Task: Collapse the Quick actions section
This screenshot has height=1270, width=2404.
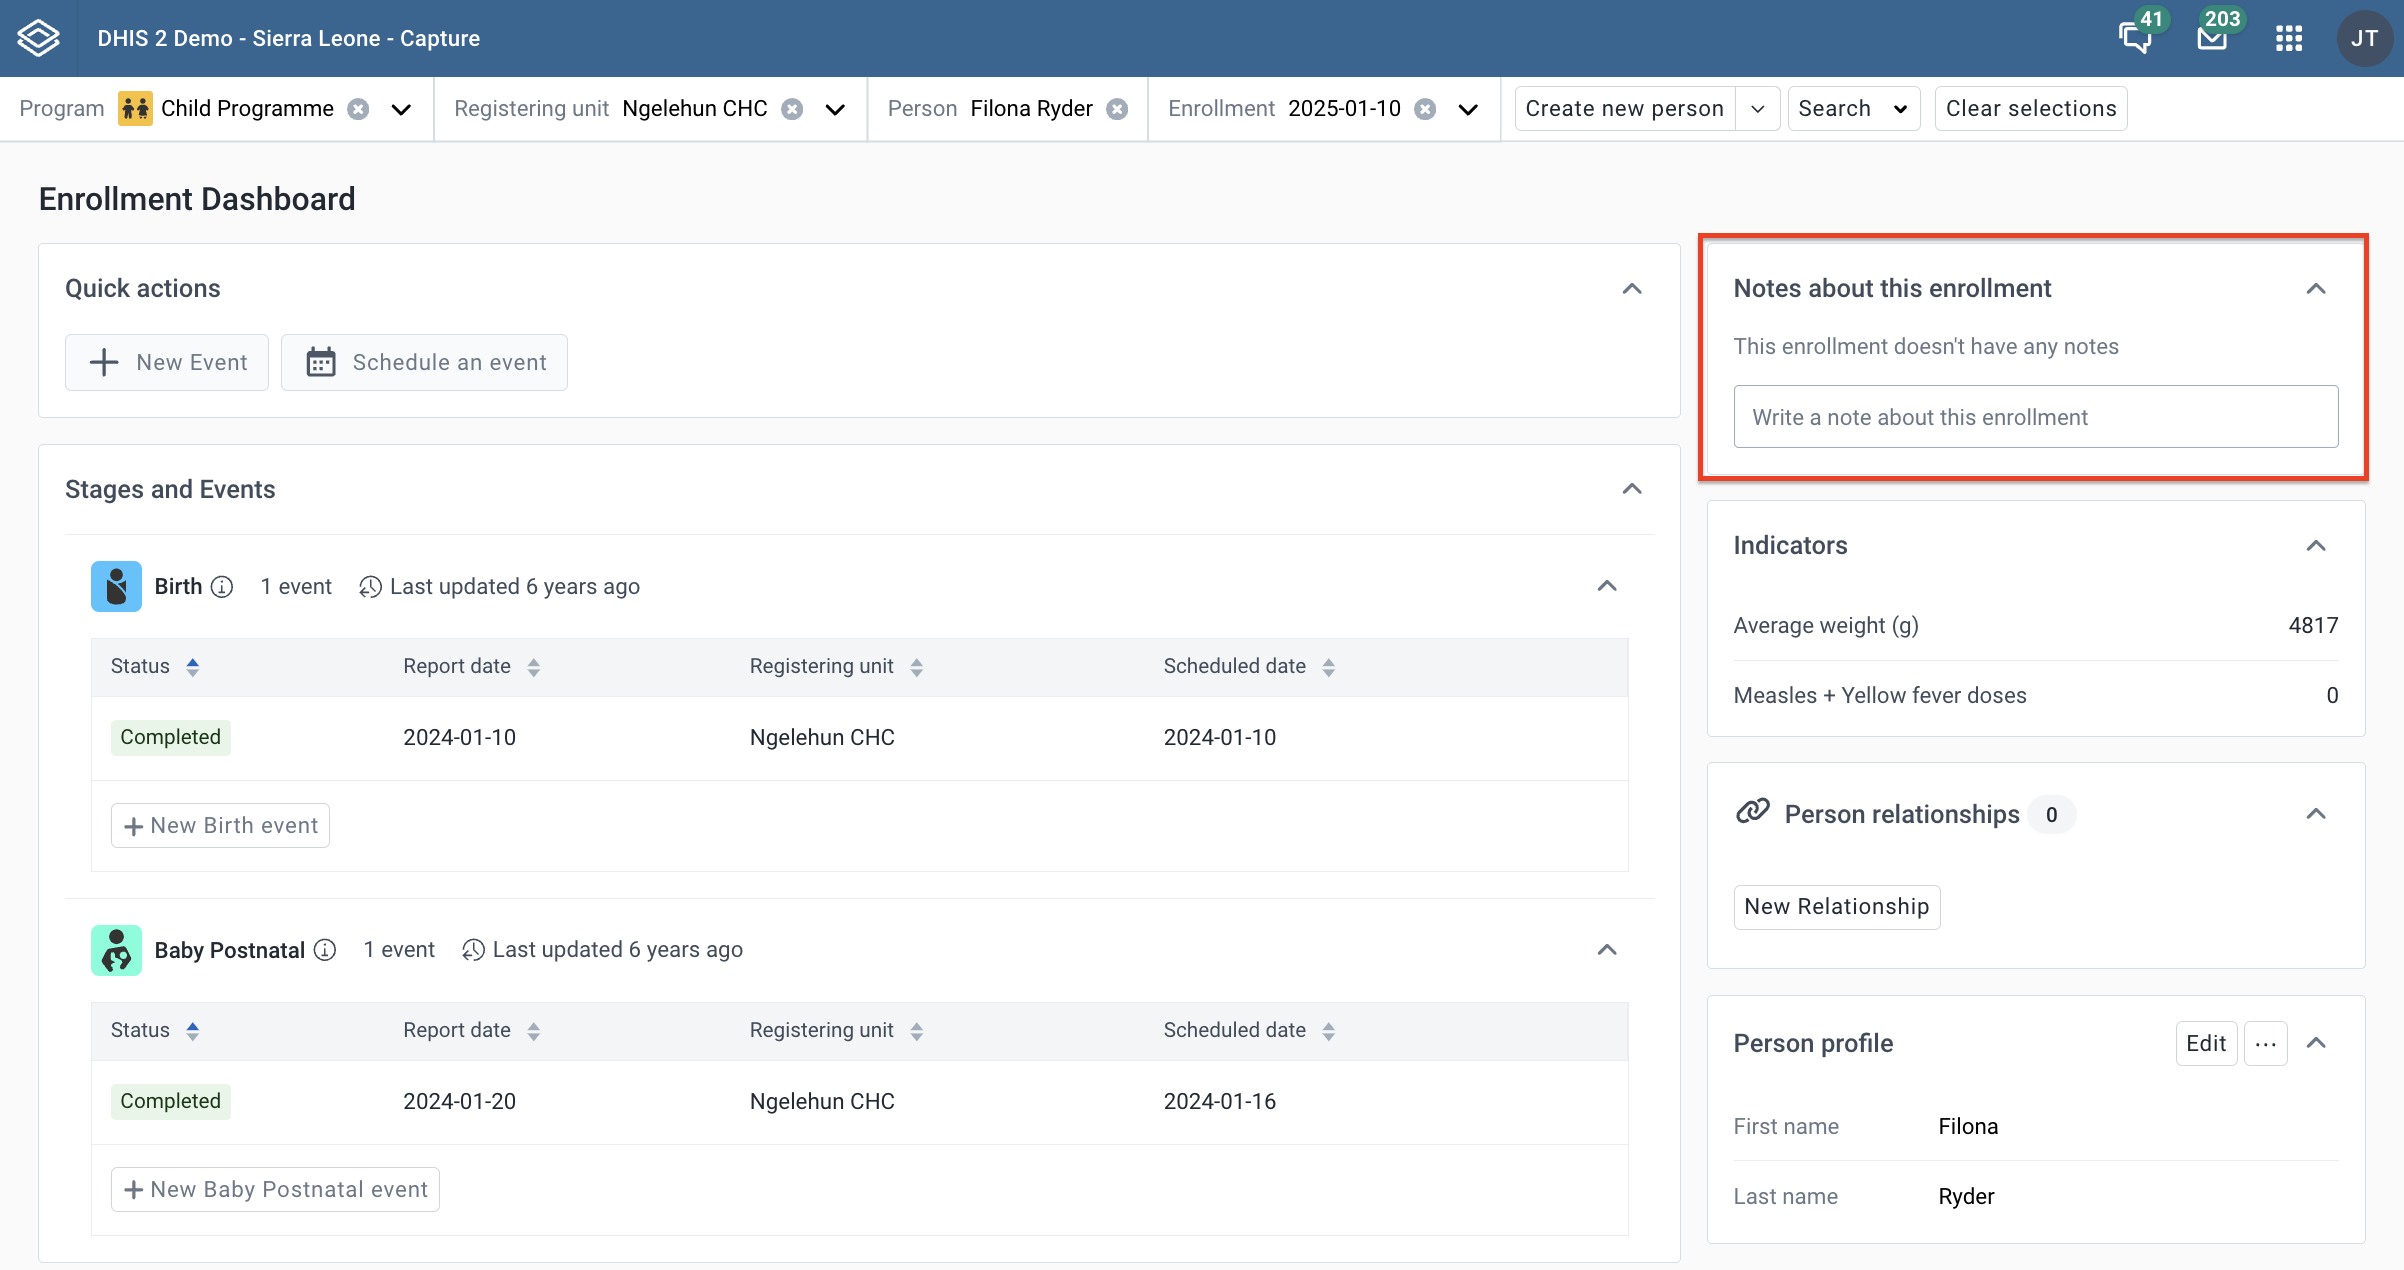Action: click(1632, 289)
